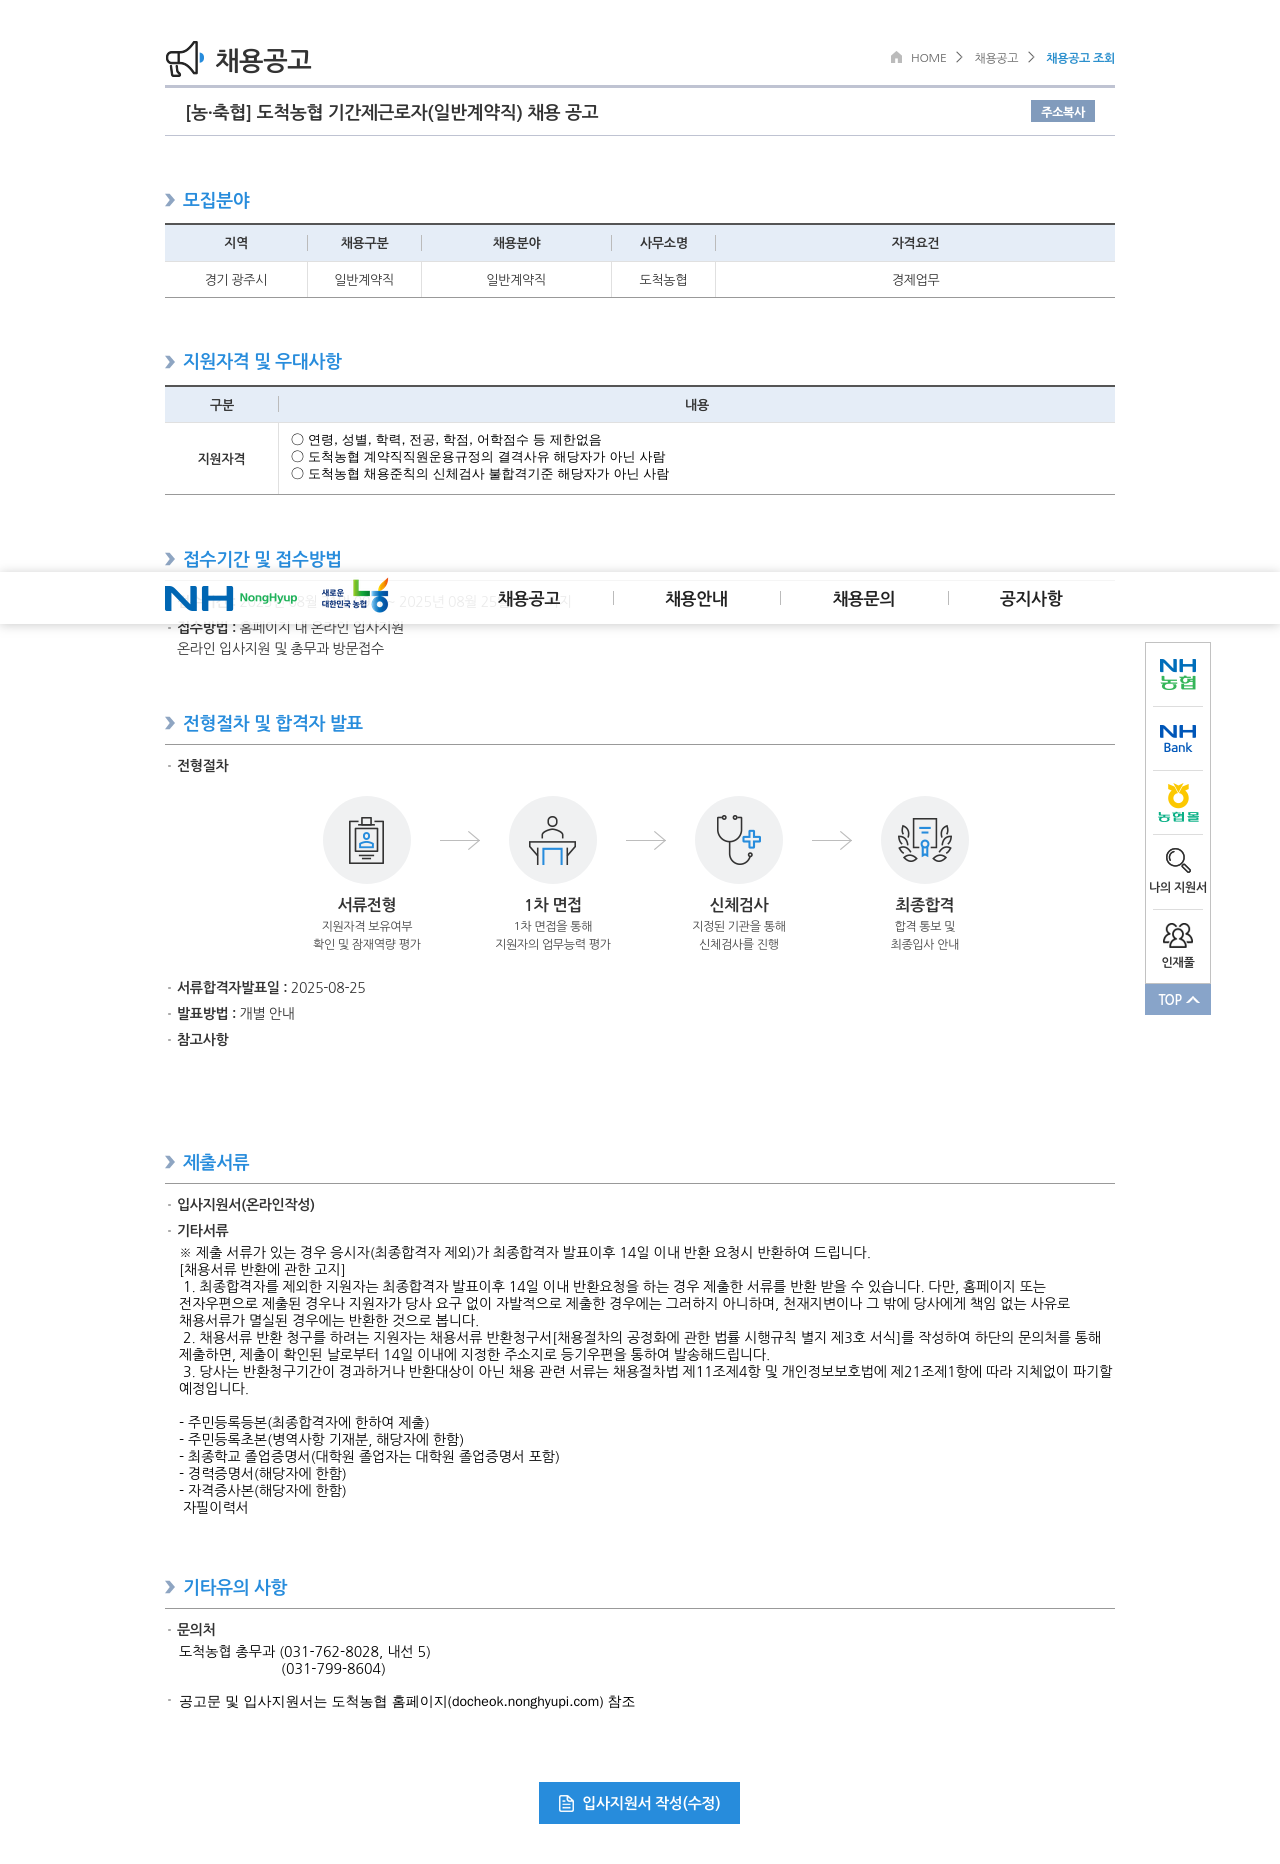Go to HOME breadcrumb link
This screenshot has height=1864, width=1280.
coord(928,58)
